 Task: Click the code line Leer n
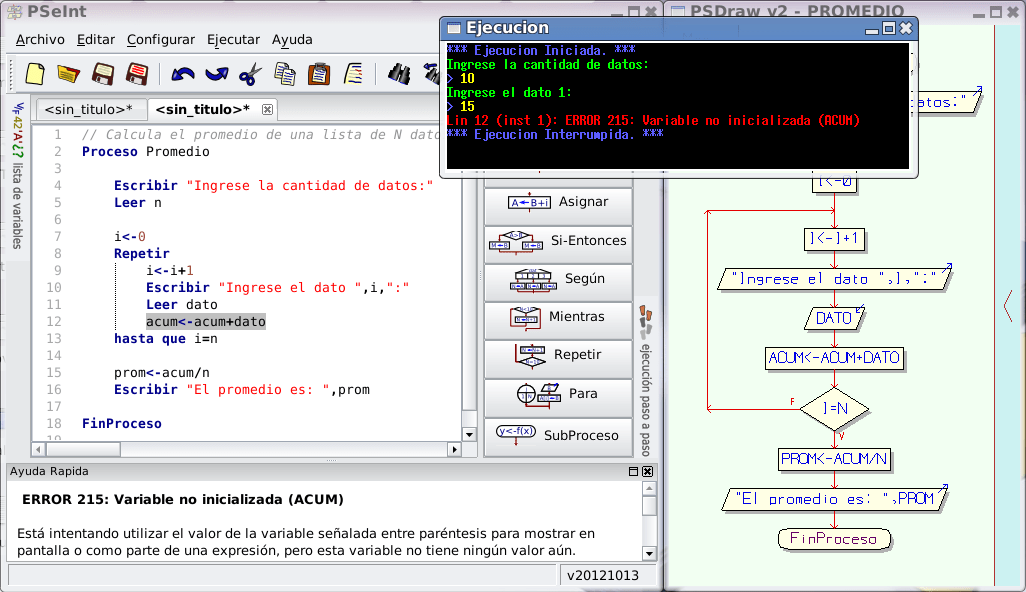pos(137,202)
